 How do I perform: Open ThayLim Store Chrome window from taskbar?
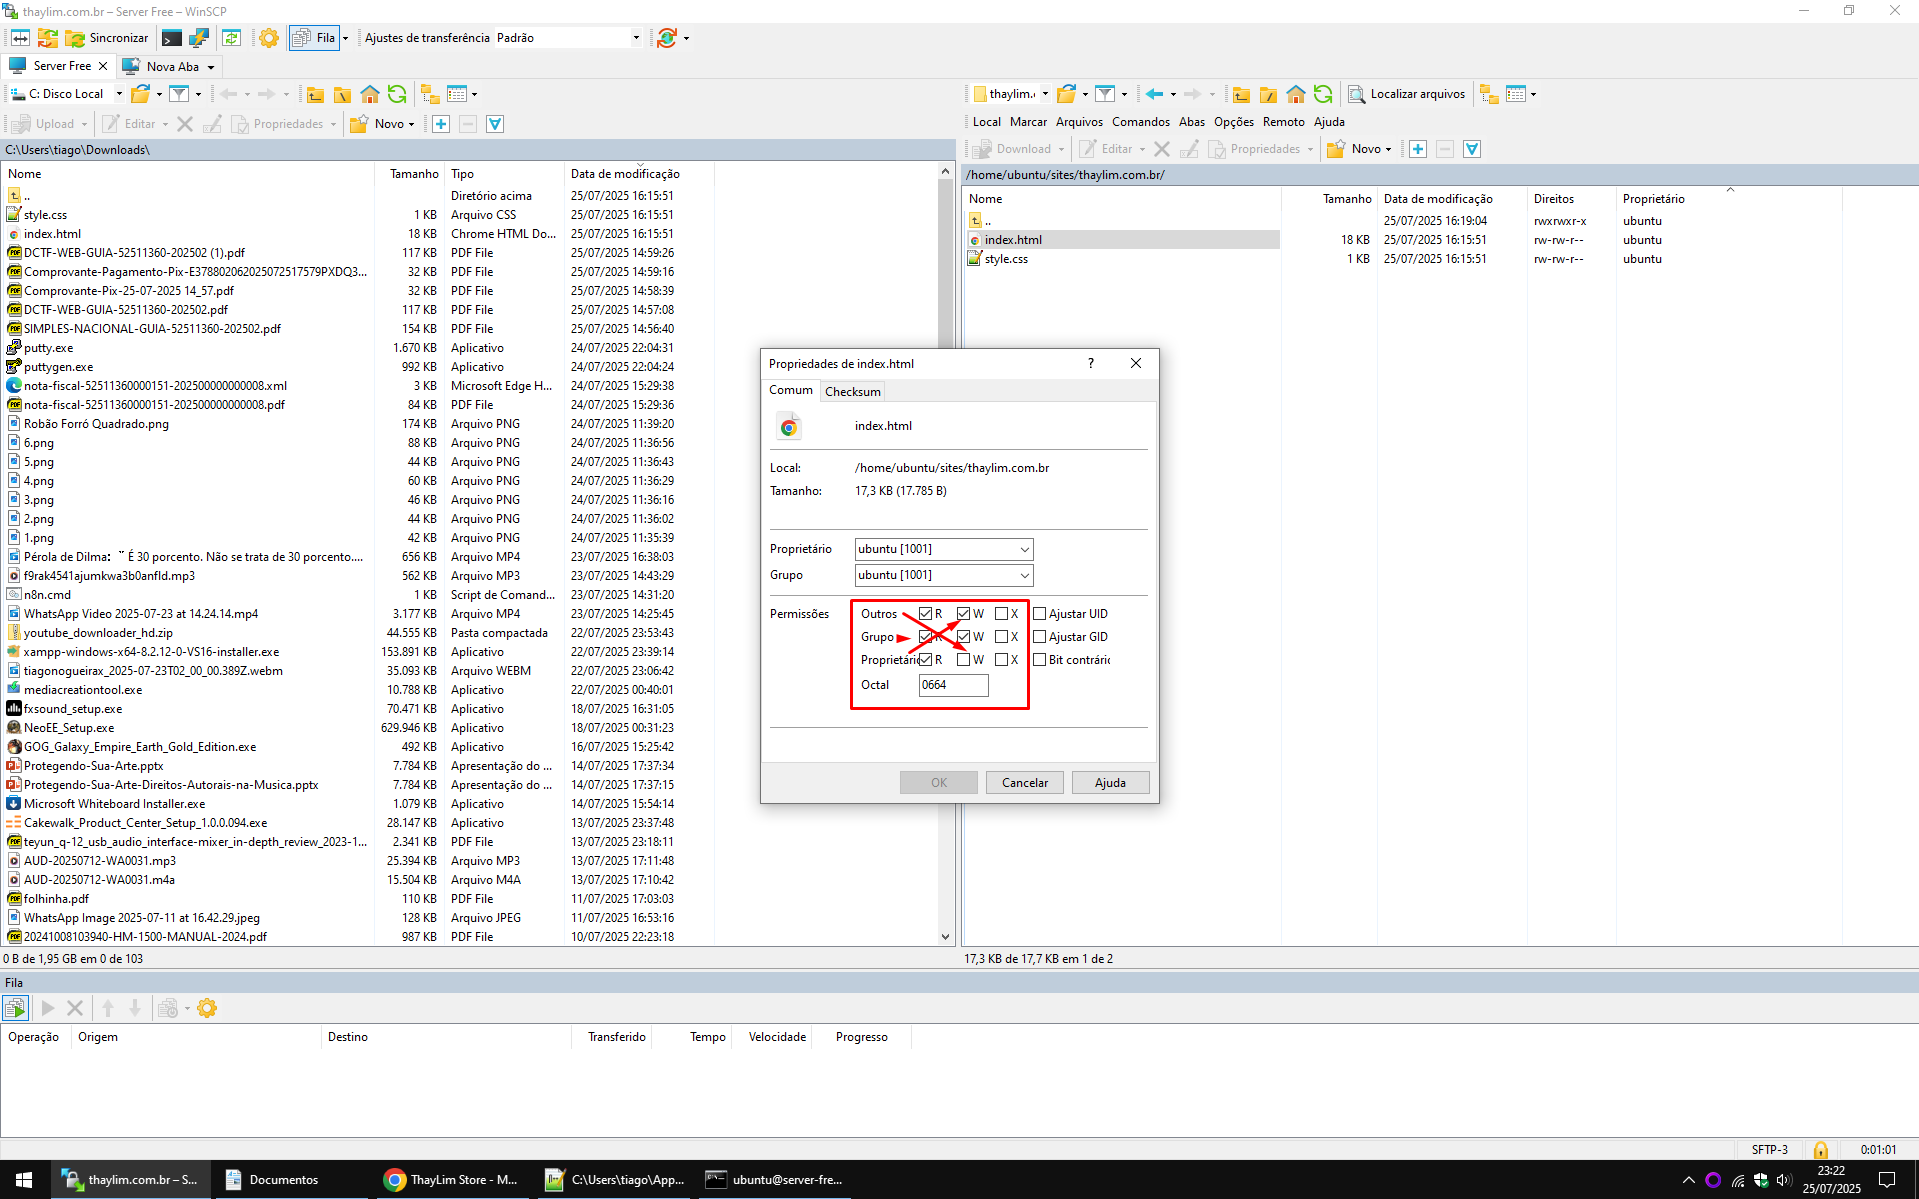(x=451, y=1180)
